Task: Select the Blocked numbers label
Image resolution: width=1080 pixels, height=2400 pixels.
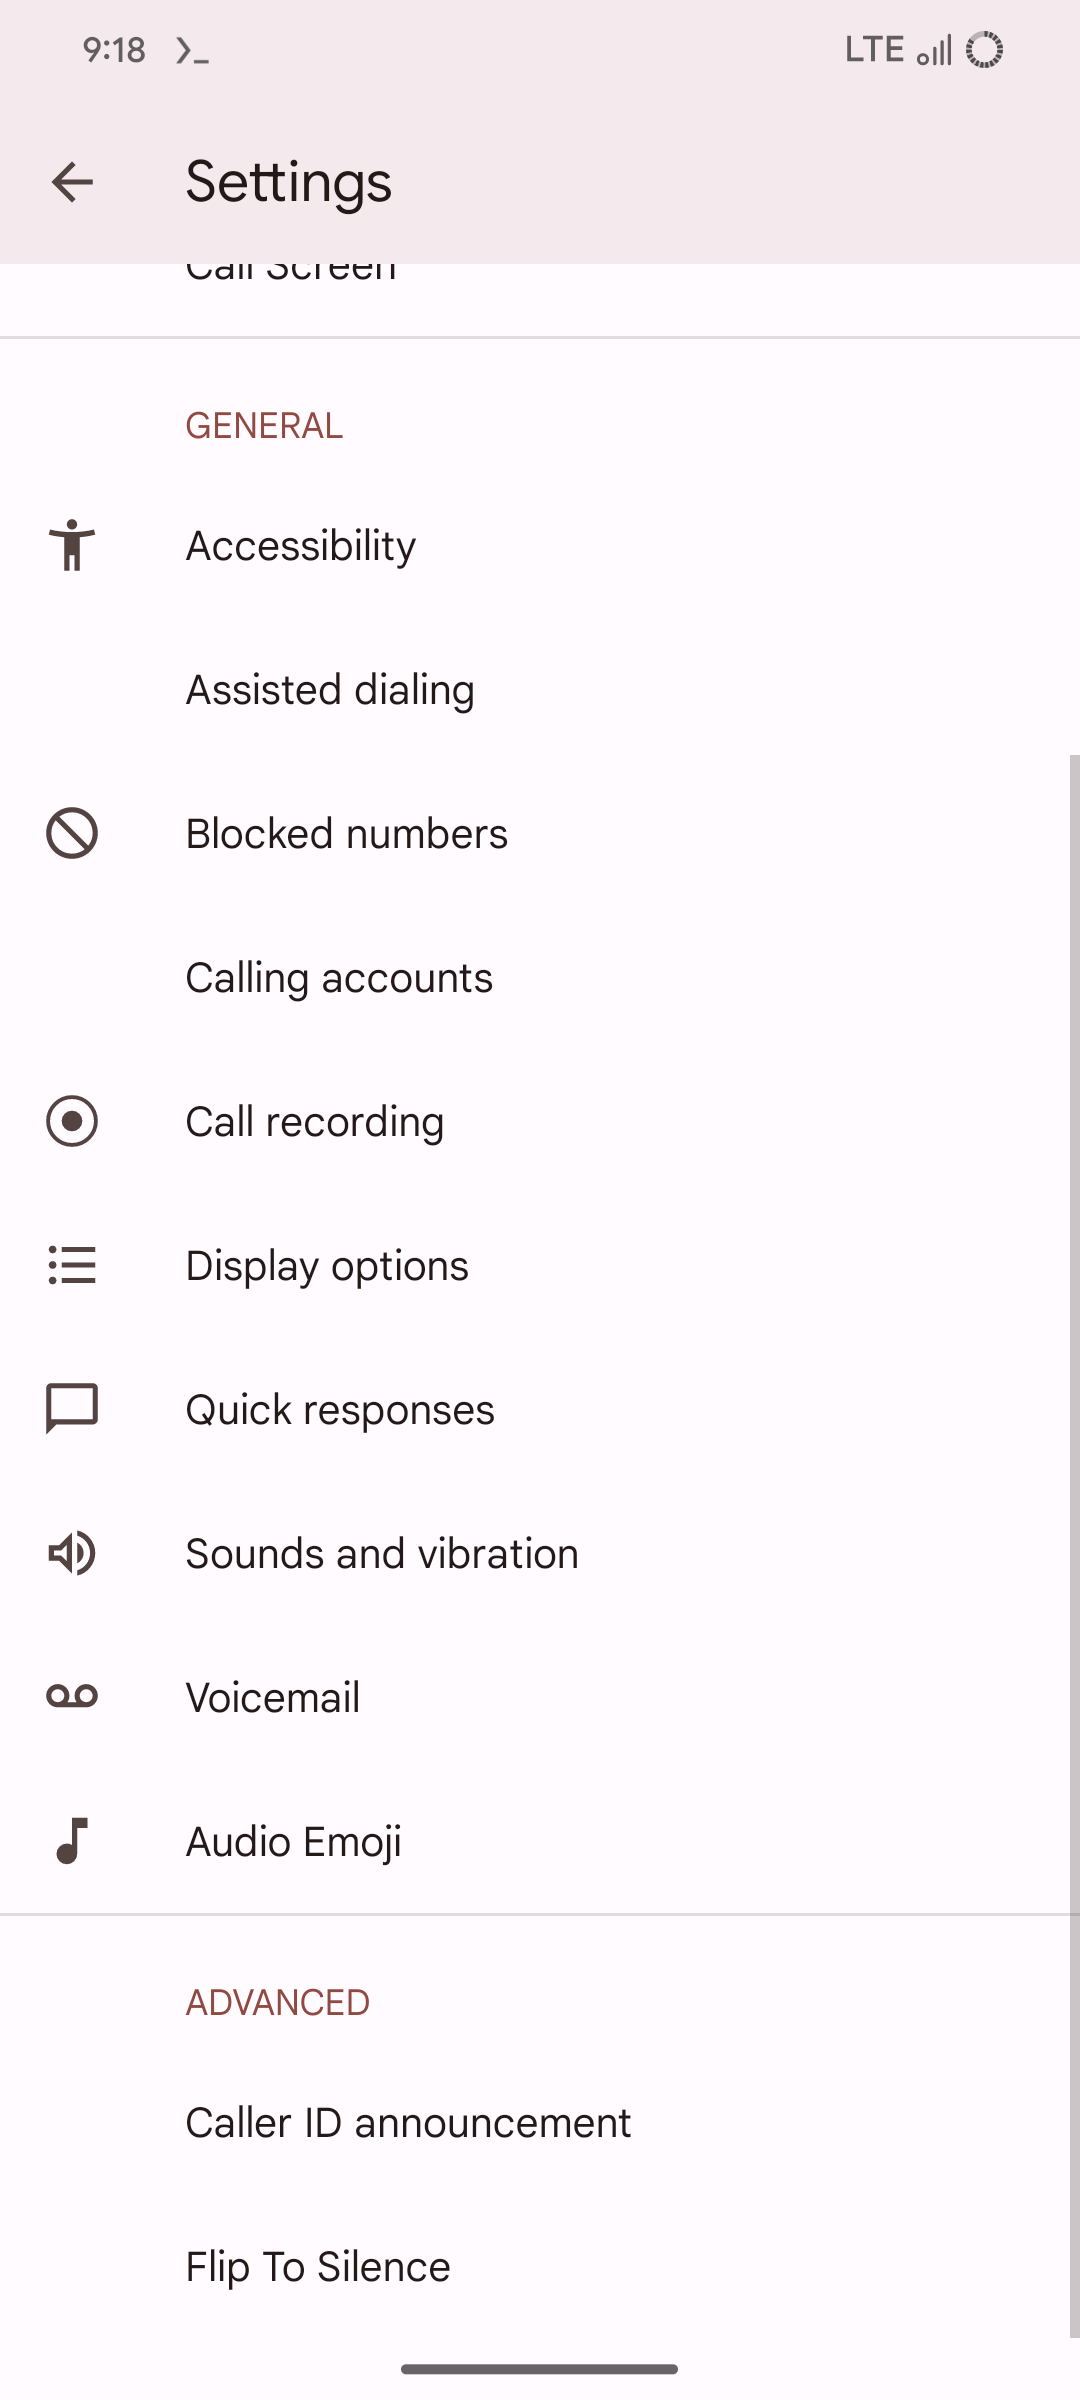Action: pos(347,834)
